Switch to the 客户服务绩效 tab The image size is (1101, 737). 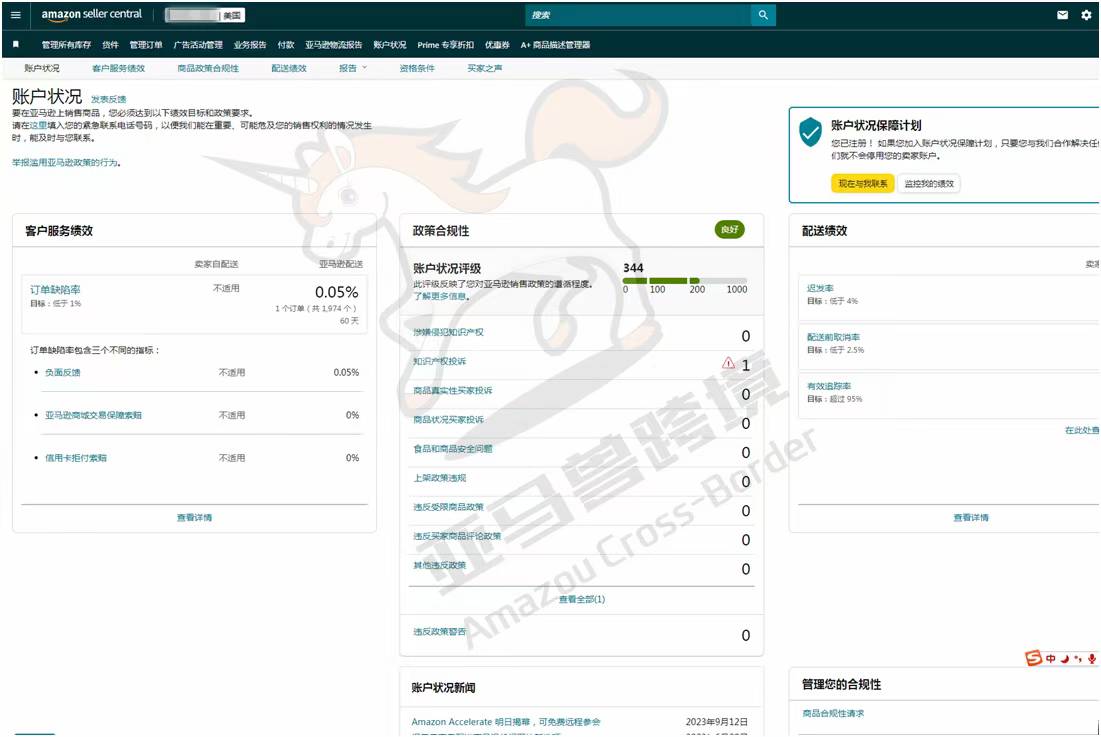[x=118, y=68]
